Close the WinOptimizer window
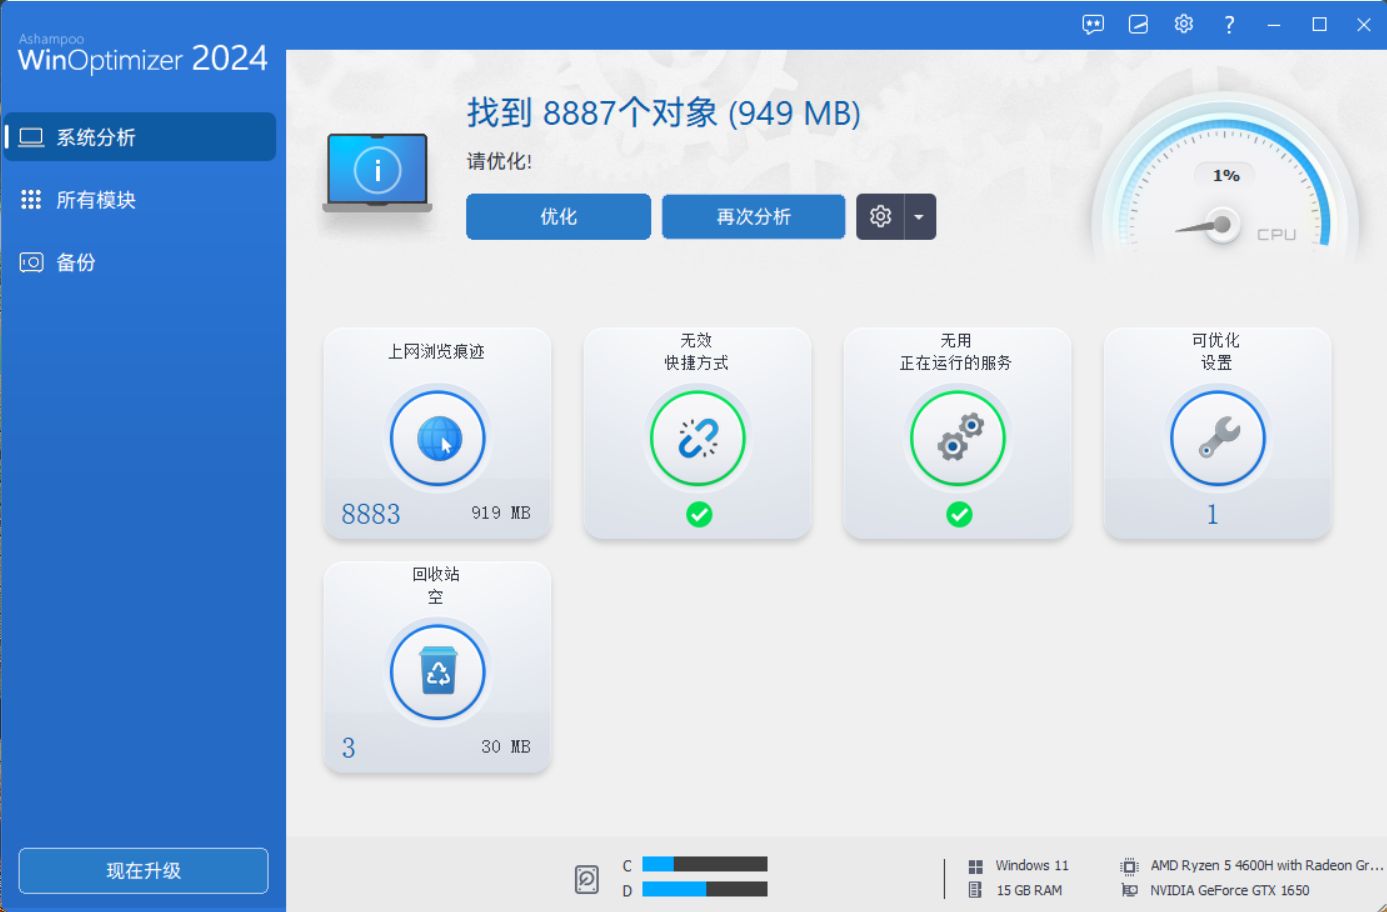 click(1365, 25)
